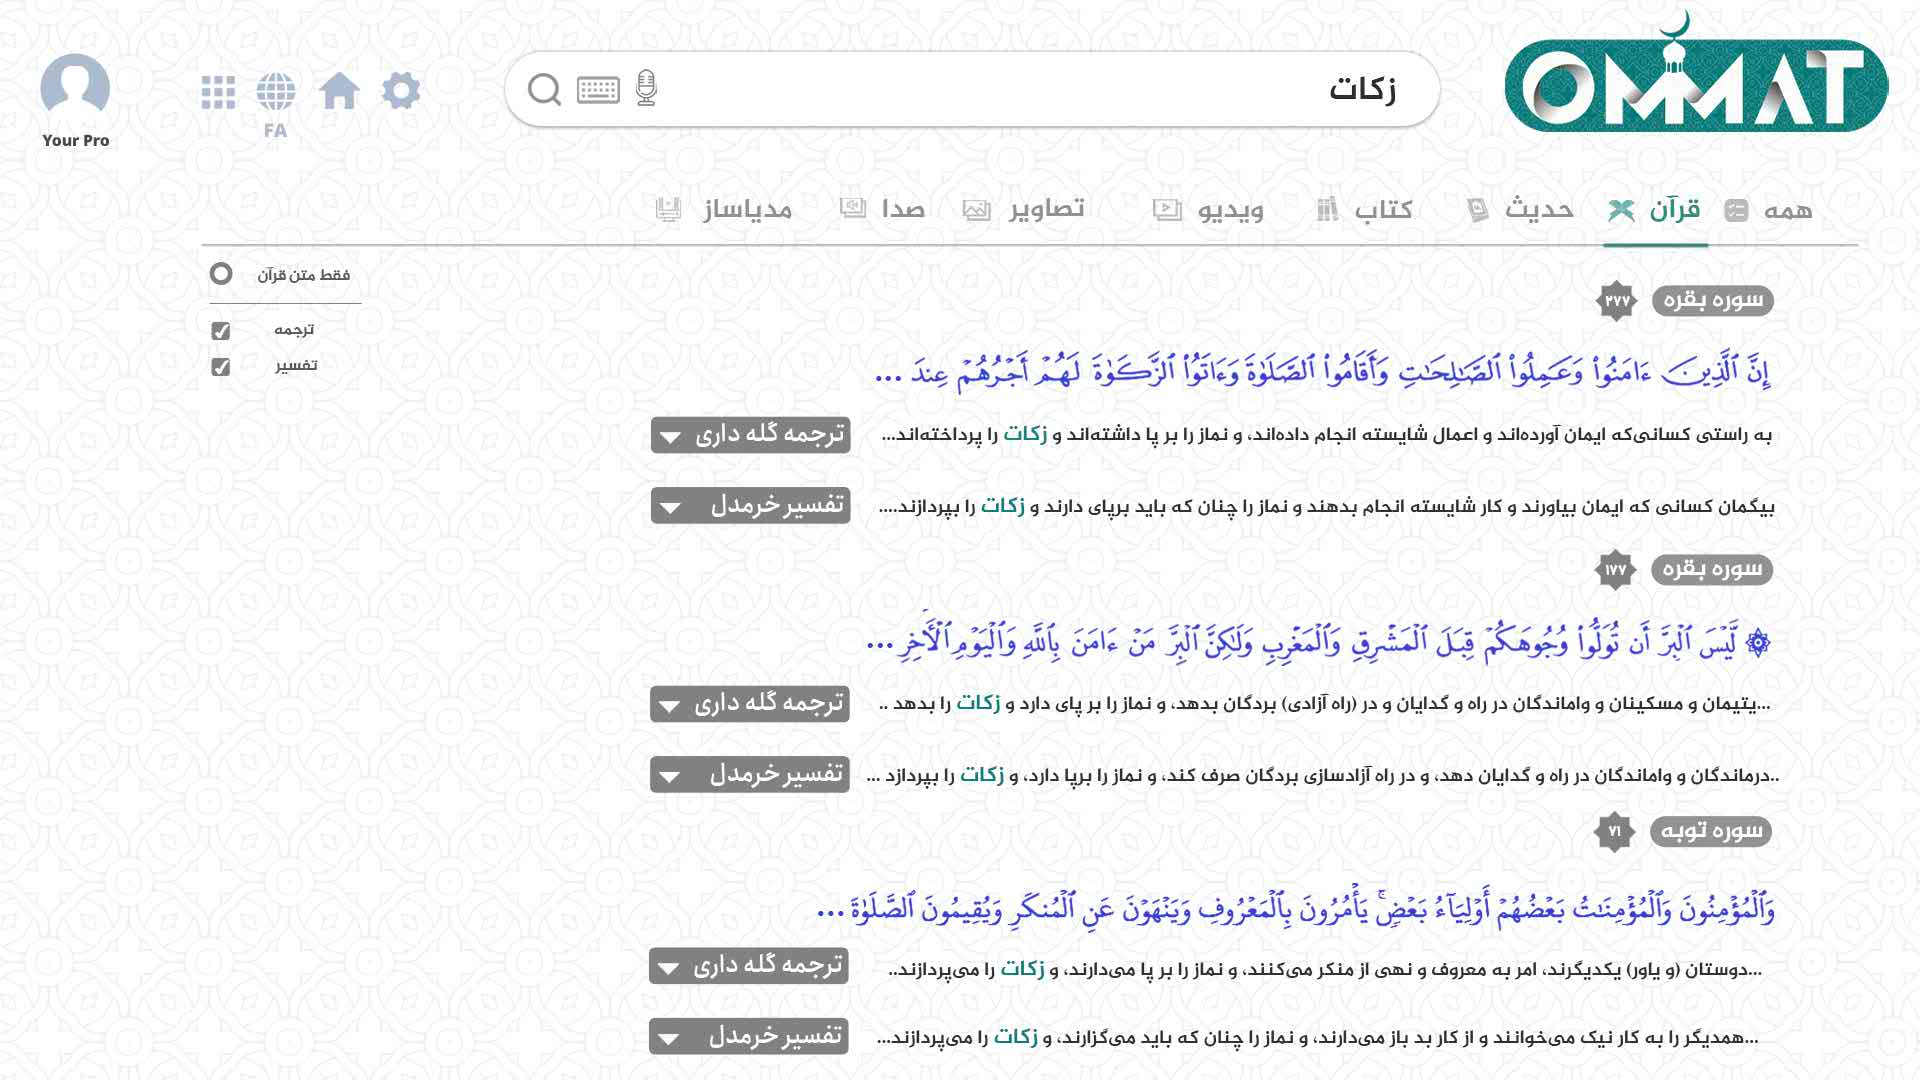Screen dimensions: 1920x1080
Task: Uncheck the تفسیر checkbox
Action: click(x=220, y=366)
